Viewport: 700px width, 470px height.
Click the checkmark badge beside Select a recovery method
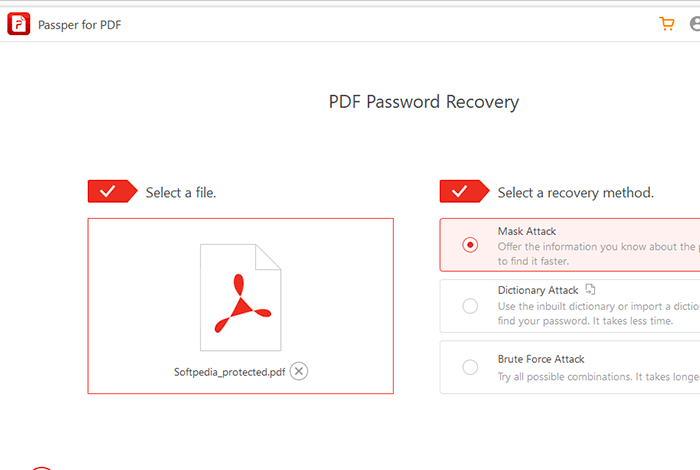[464, 191]
